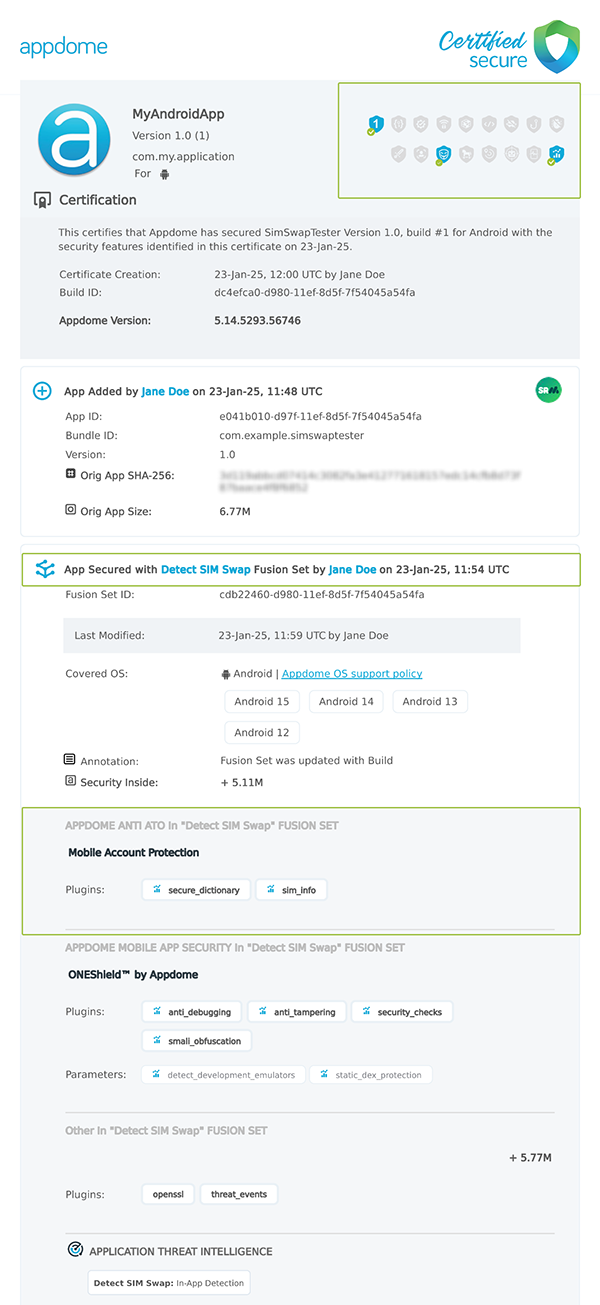Select the blue numbered "1" shield badge

[377, 123]
